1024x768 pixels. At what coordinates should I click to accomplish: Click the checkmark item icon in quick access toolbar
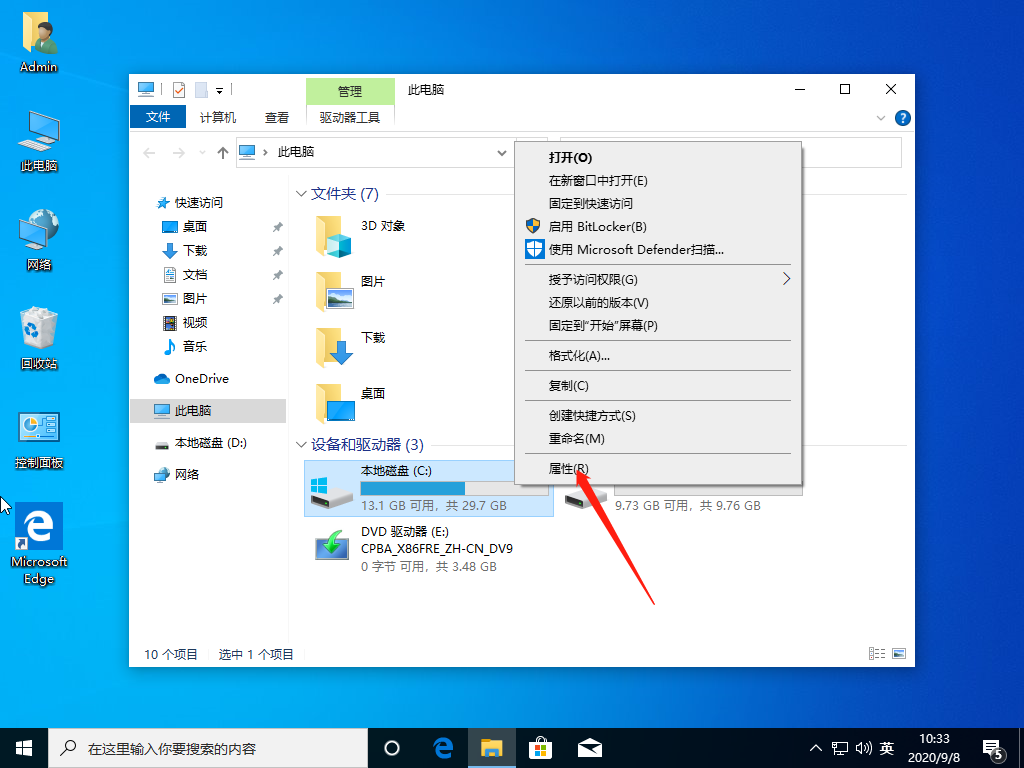pyautogui.click(x=177, y=89)
